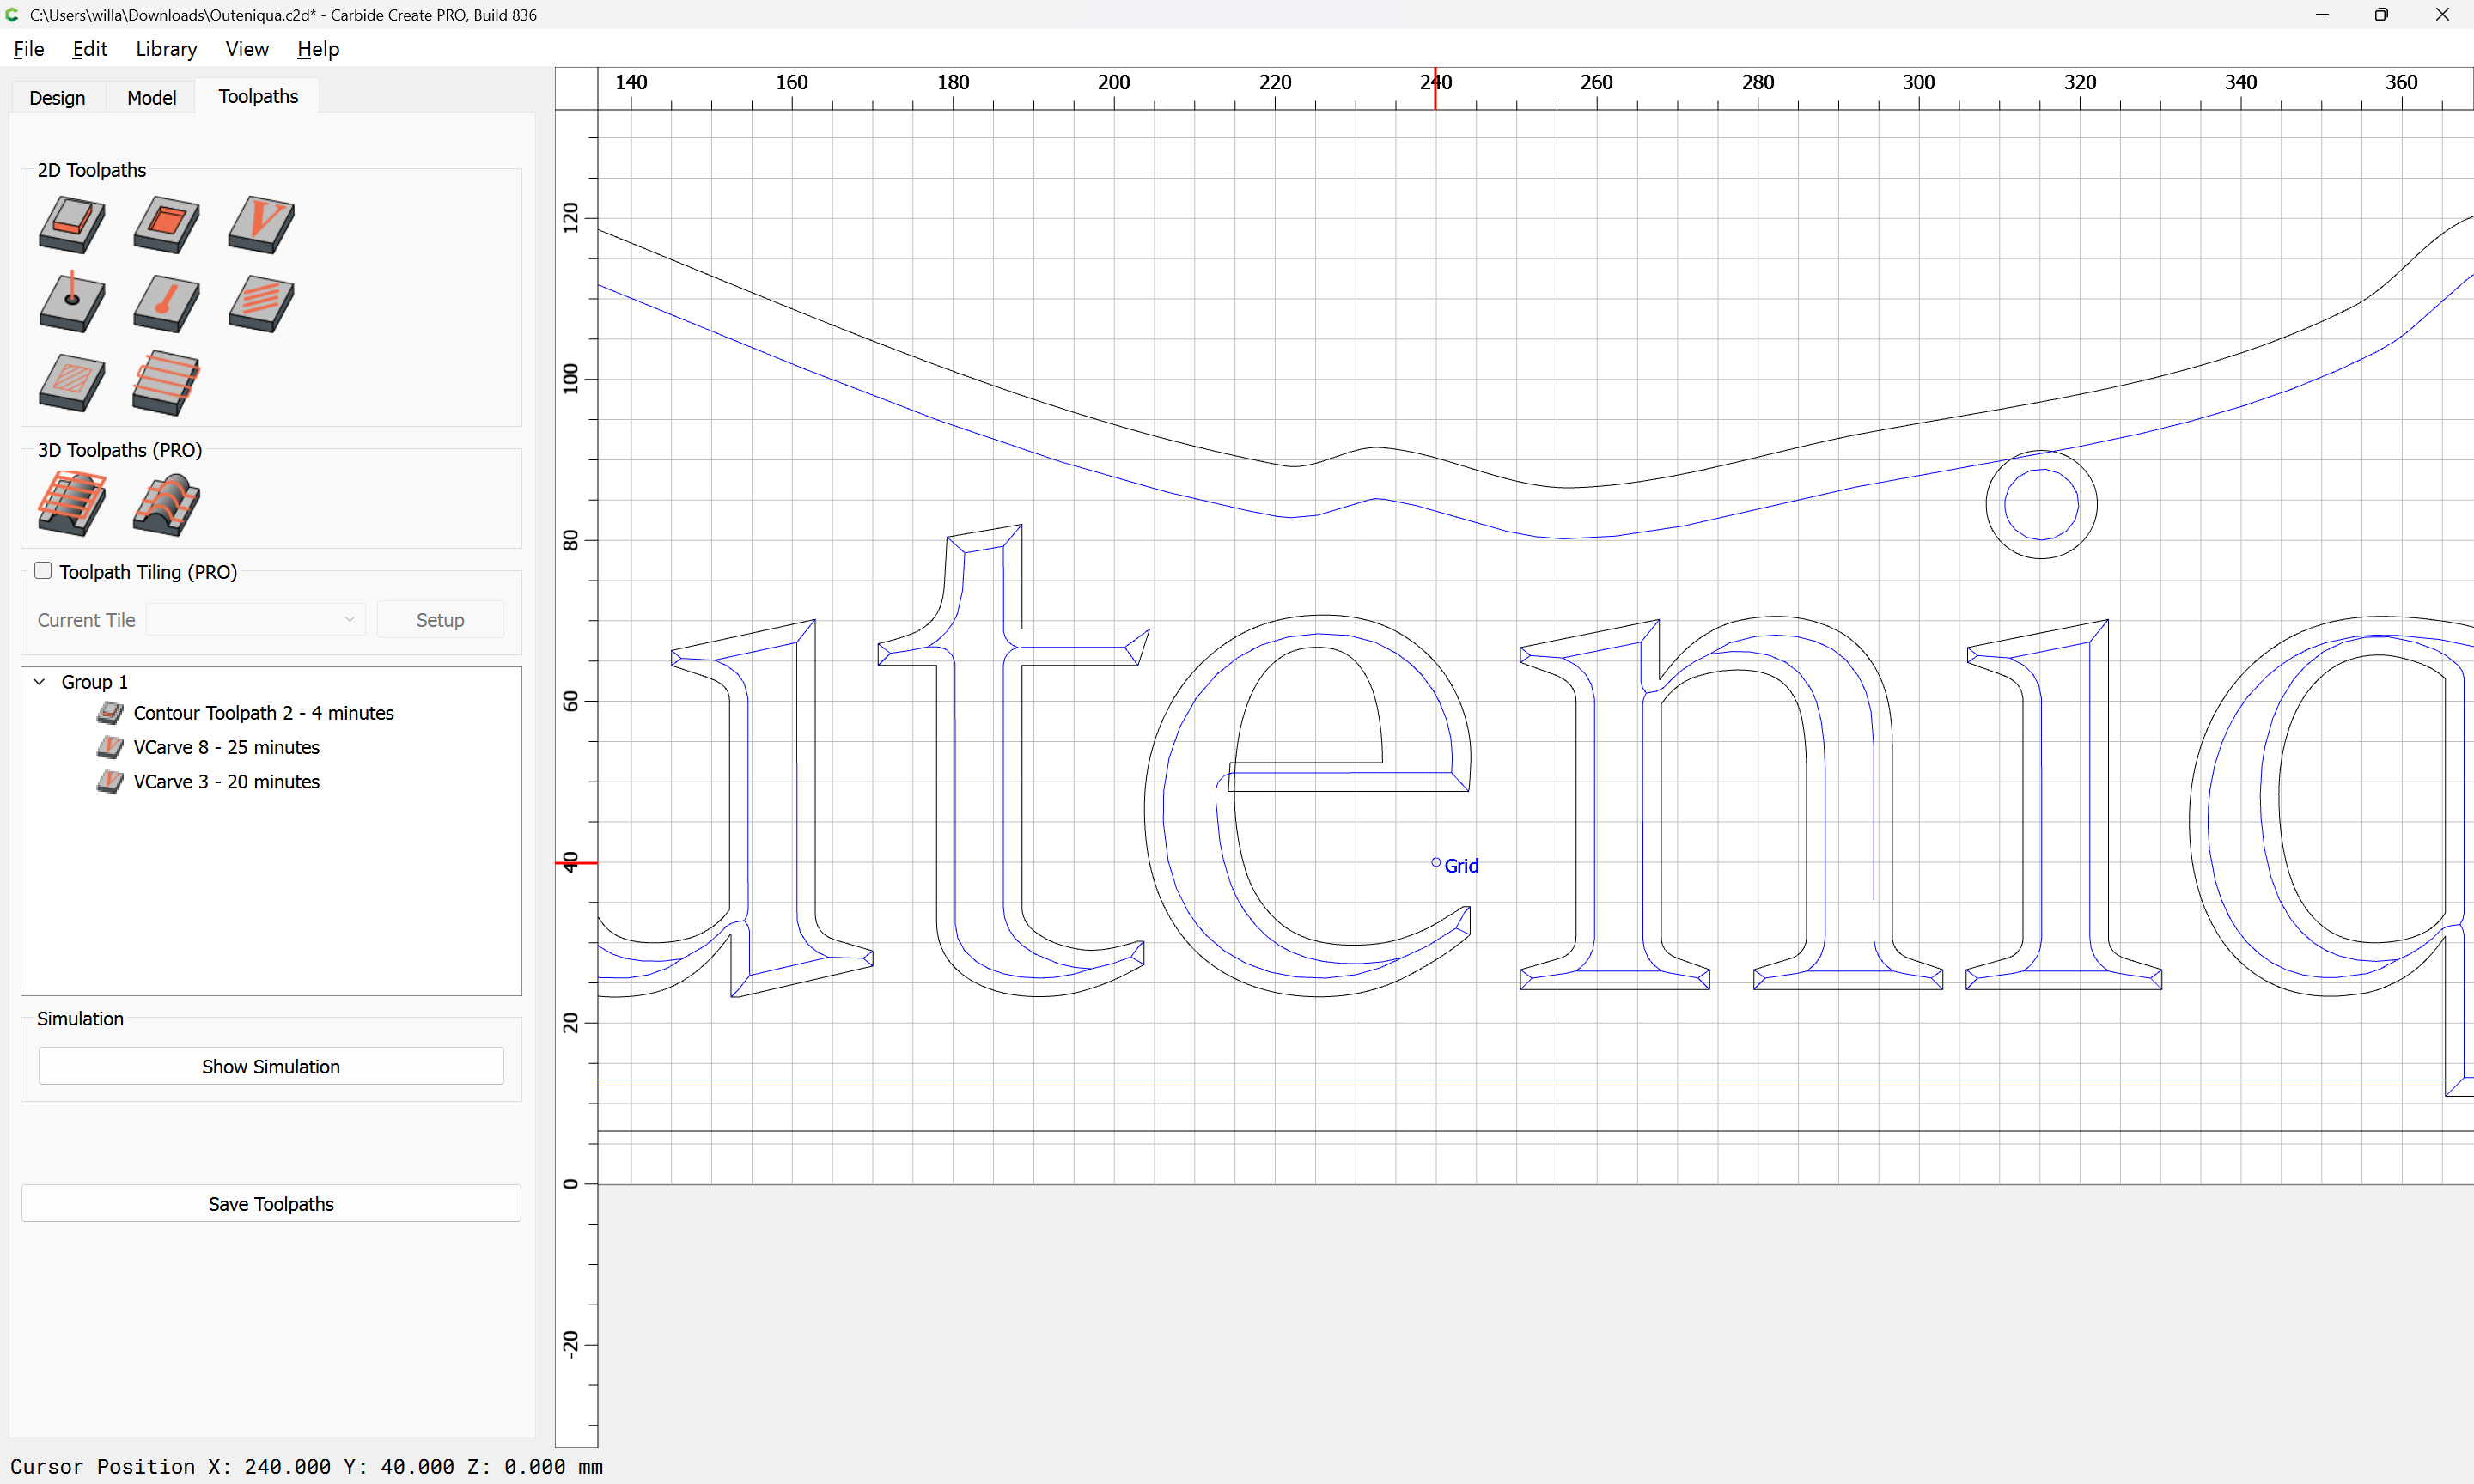2474x1484 pixels.
Task: Click the Show Simulation button
Action: click(270, 1066)
